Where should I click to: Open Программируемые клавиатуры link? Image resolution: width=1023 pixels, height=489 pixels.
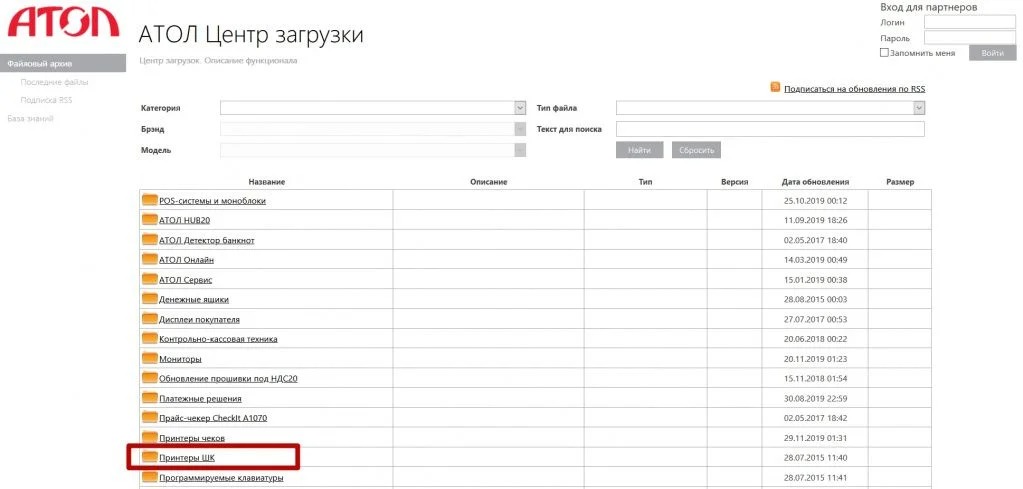tap(221, 478)
